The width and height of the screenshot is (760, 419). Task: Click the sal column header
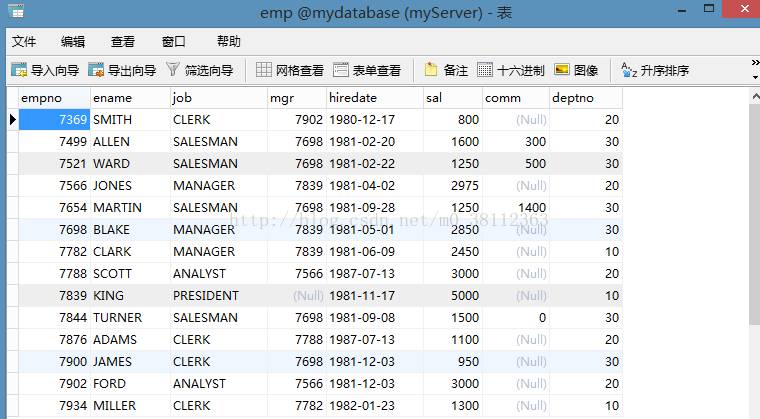point(453,98)
